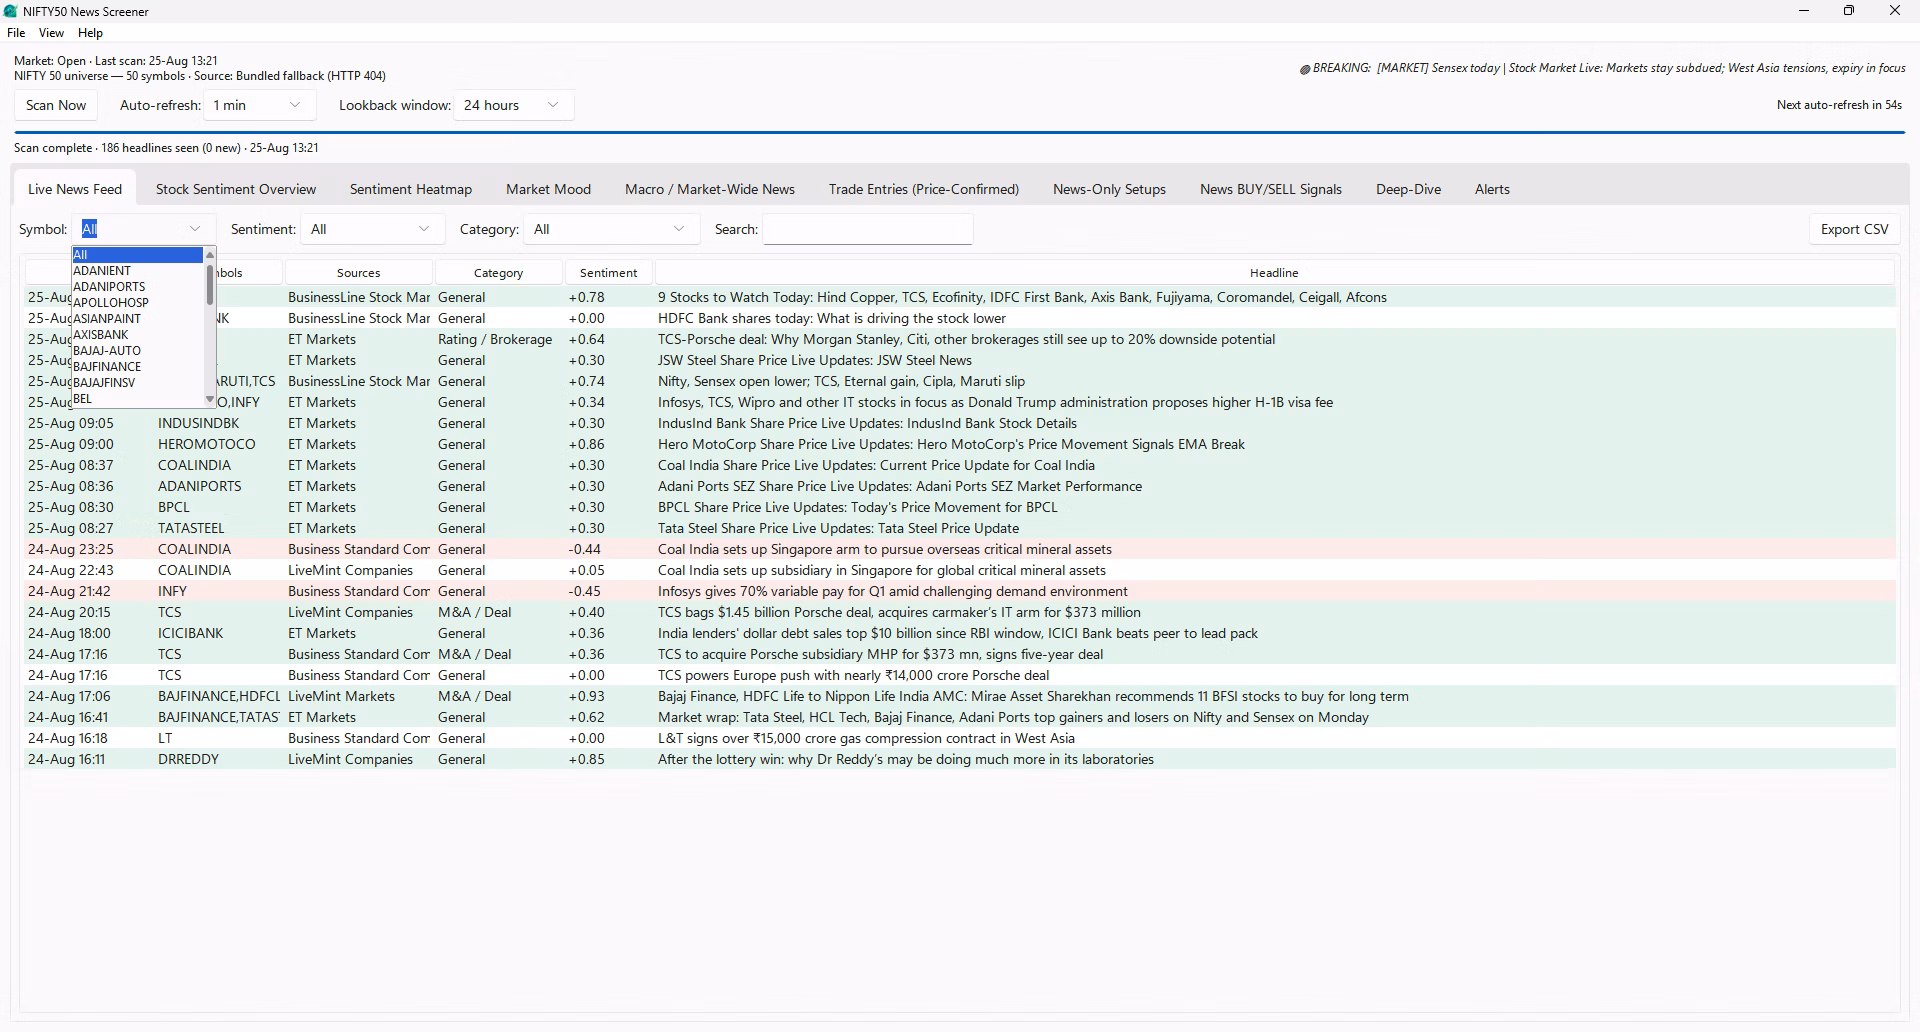
Task: Switch to the Live News Feed tab
Action: [75, 189]
